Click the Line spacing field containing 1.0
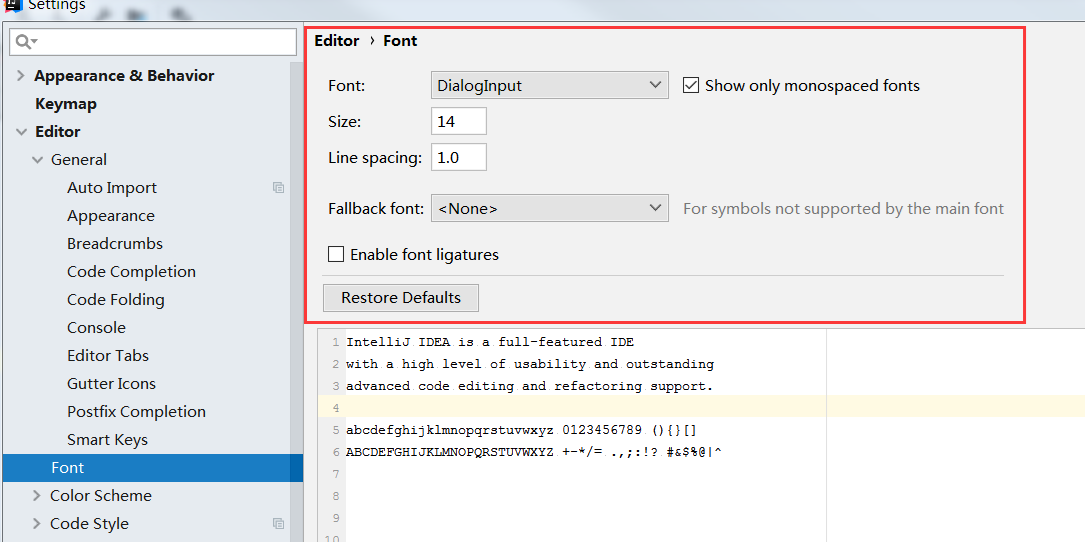Screen dimensions: 1085x542 pyautogui.click(x=458, y=157)
